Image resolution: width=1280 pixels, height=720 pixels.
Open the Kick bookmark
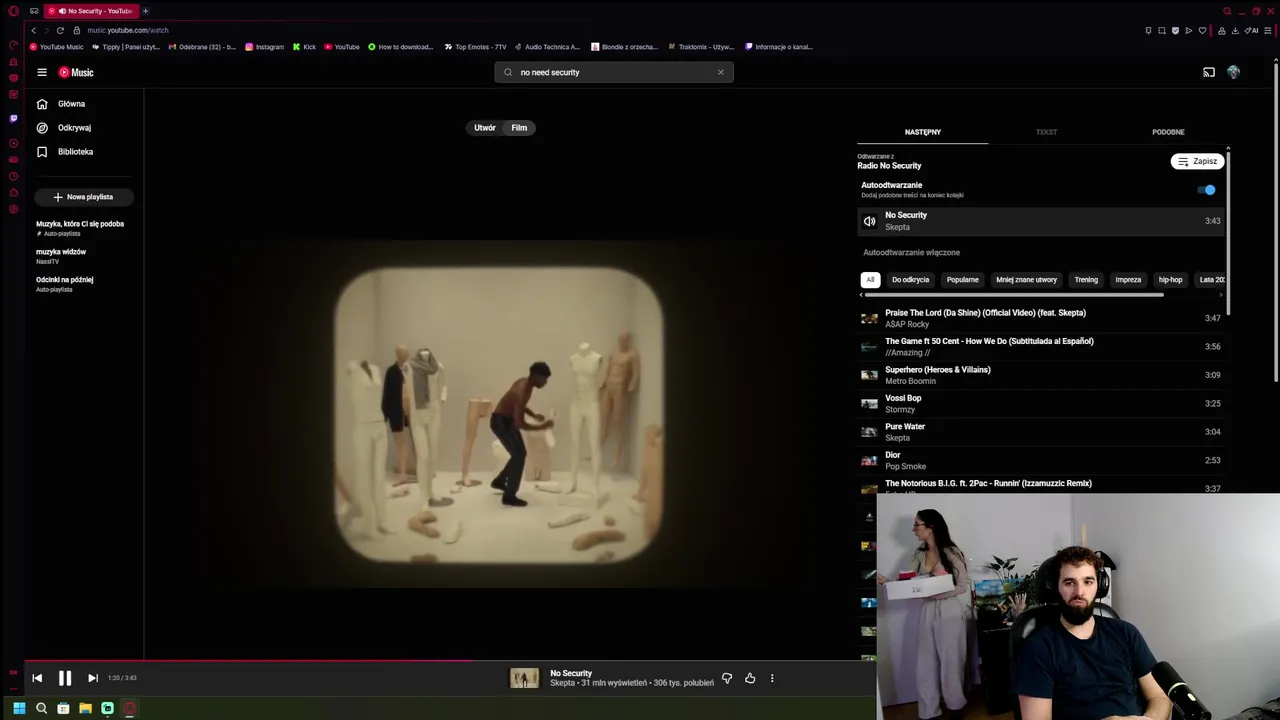304,47
